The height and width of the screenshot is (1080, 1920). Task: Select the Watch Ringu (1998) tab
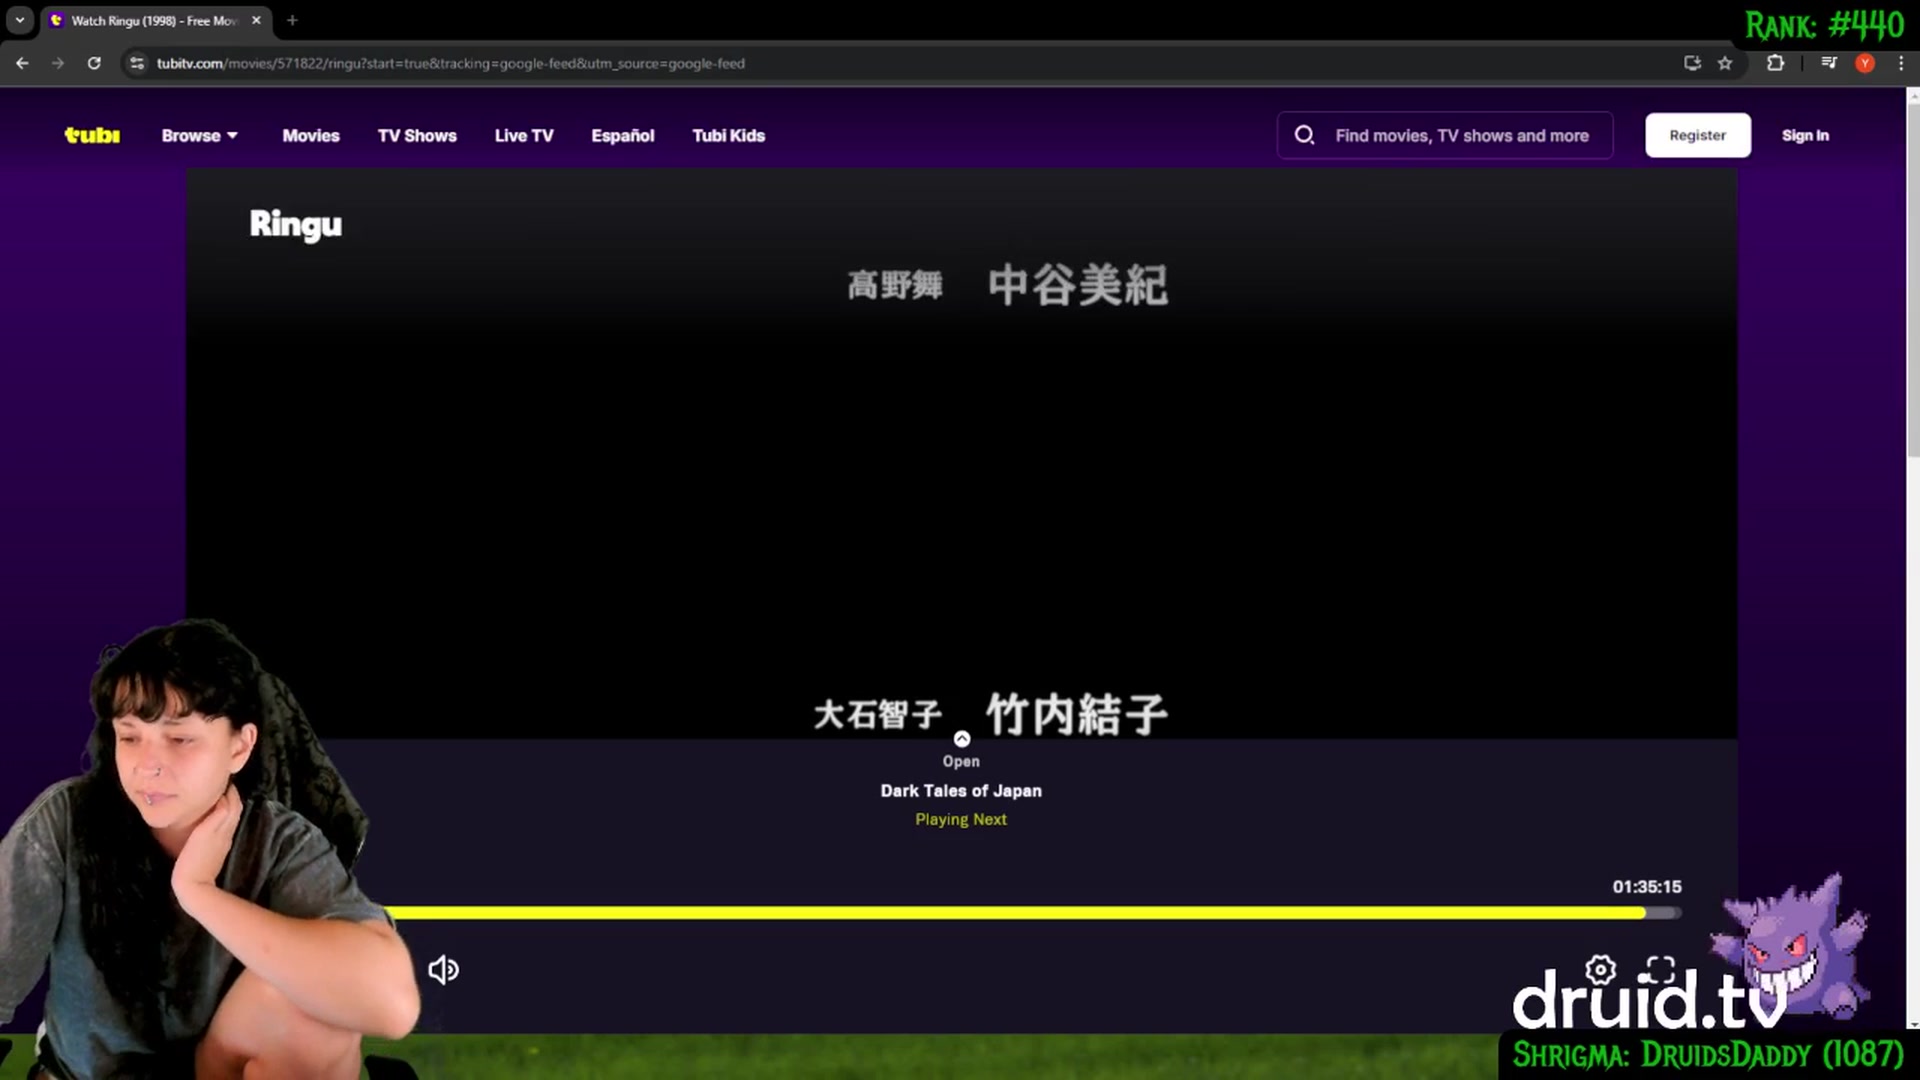coord(154,20)
